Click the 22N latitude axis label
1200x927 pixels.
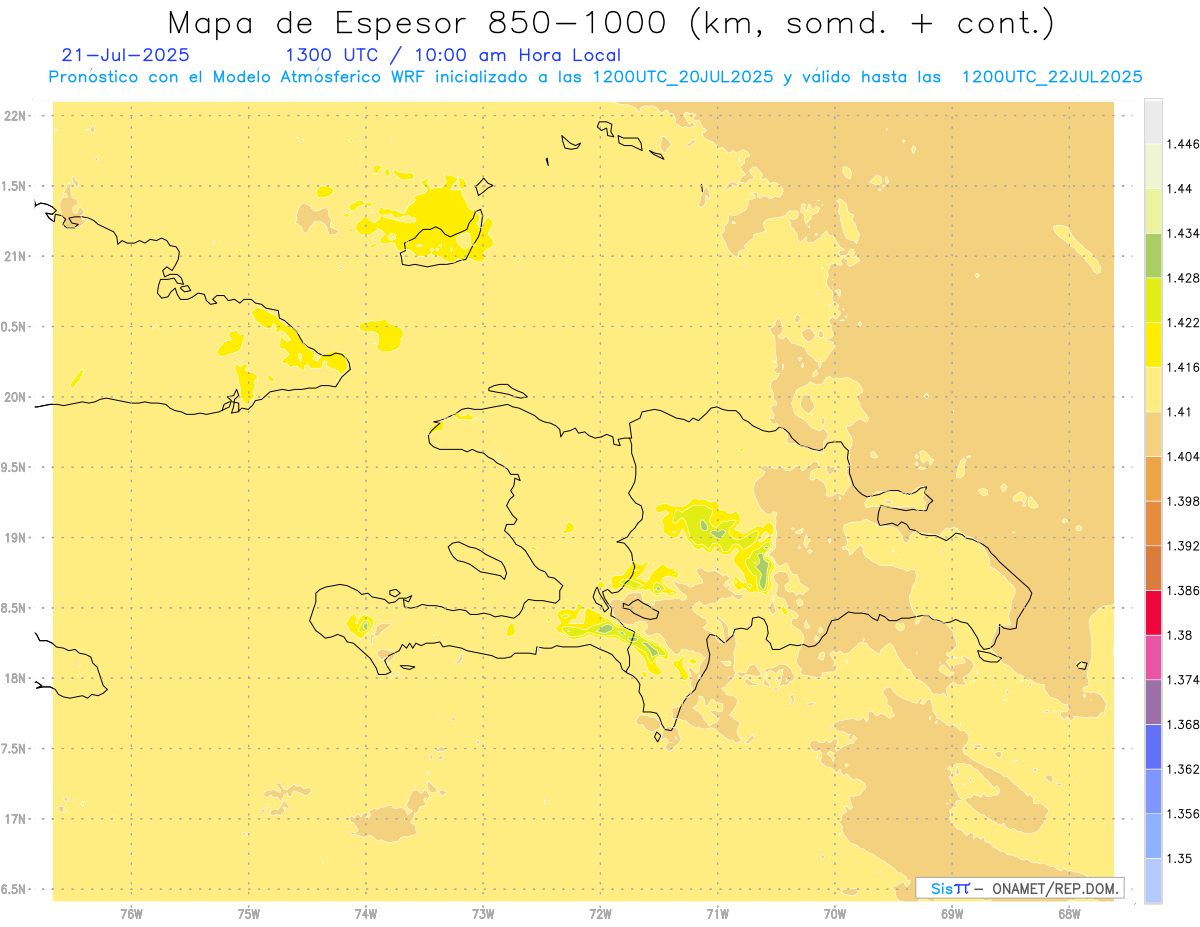(17, 115)
